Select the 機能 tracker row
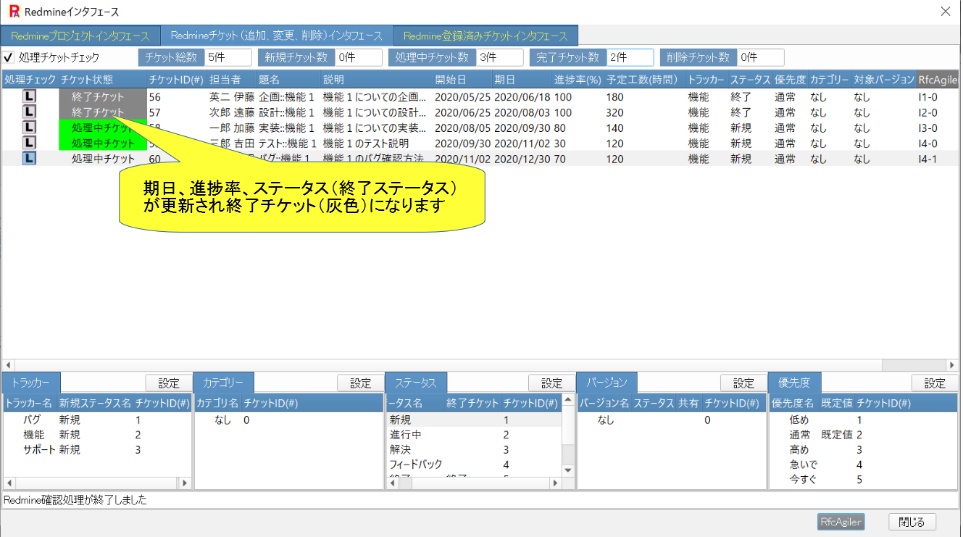 coord(97,434)
